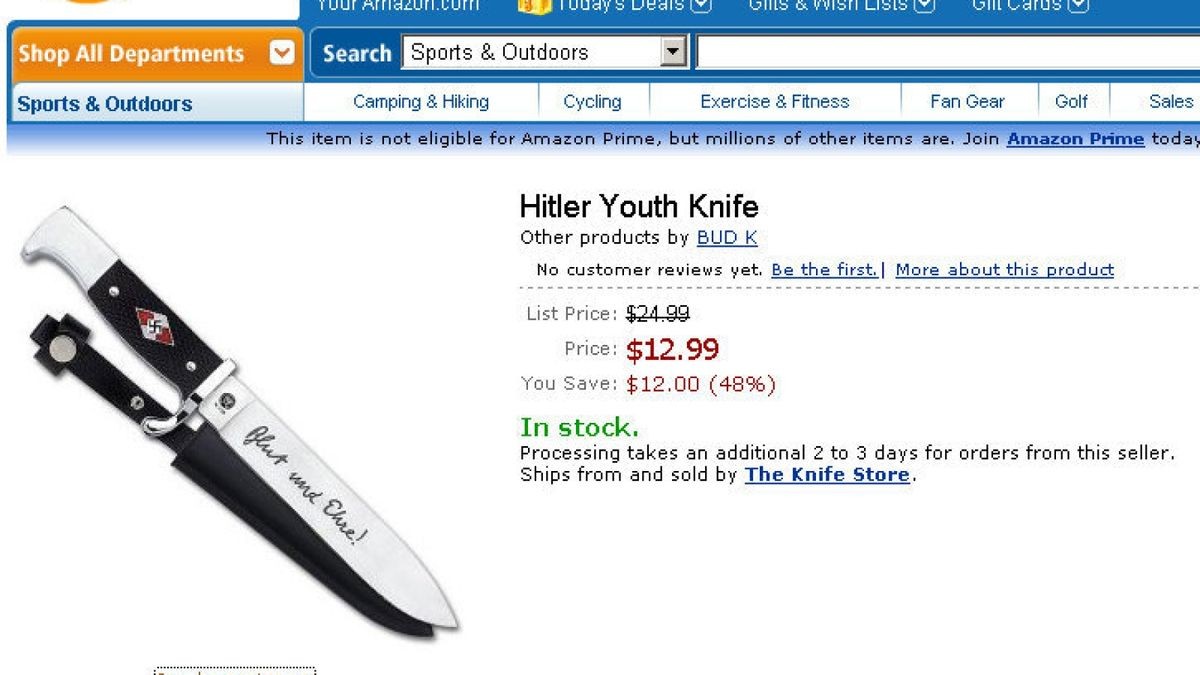Screen dimensions: 1200x675
Task: Go to the Golf category
Action: click(x=1071, y=101)
